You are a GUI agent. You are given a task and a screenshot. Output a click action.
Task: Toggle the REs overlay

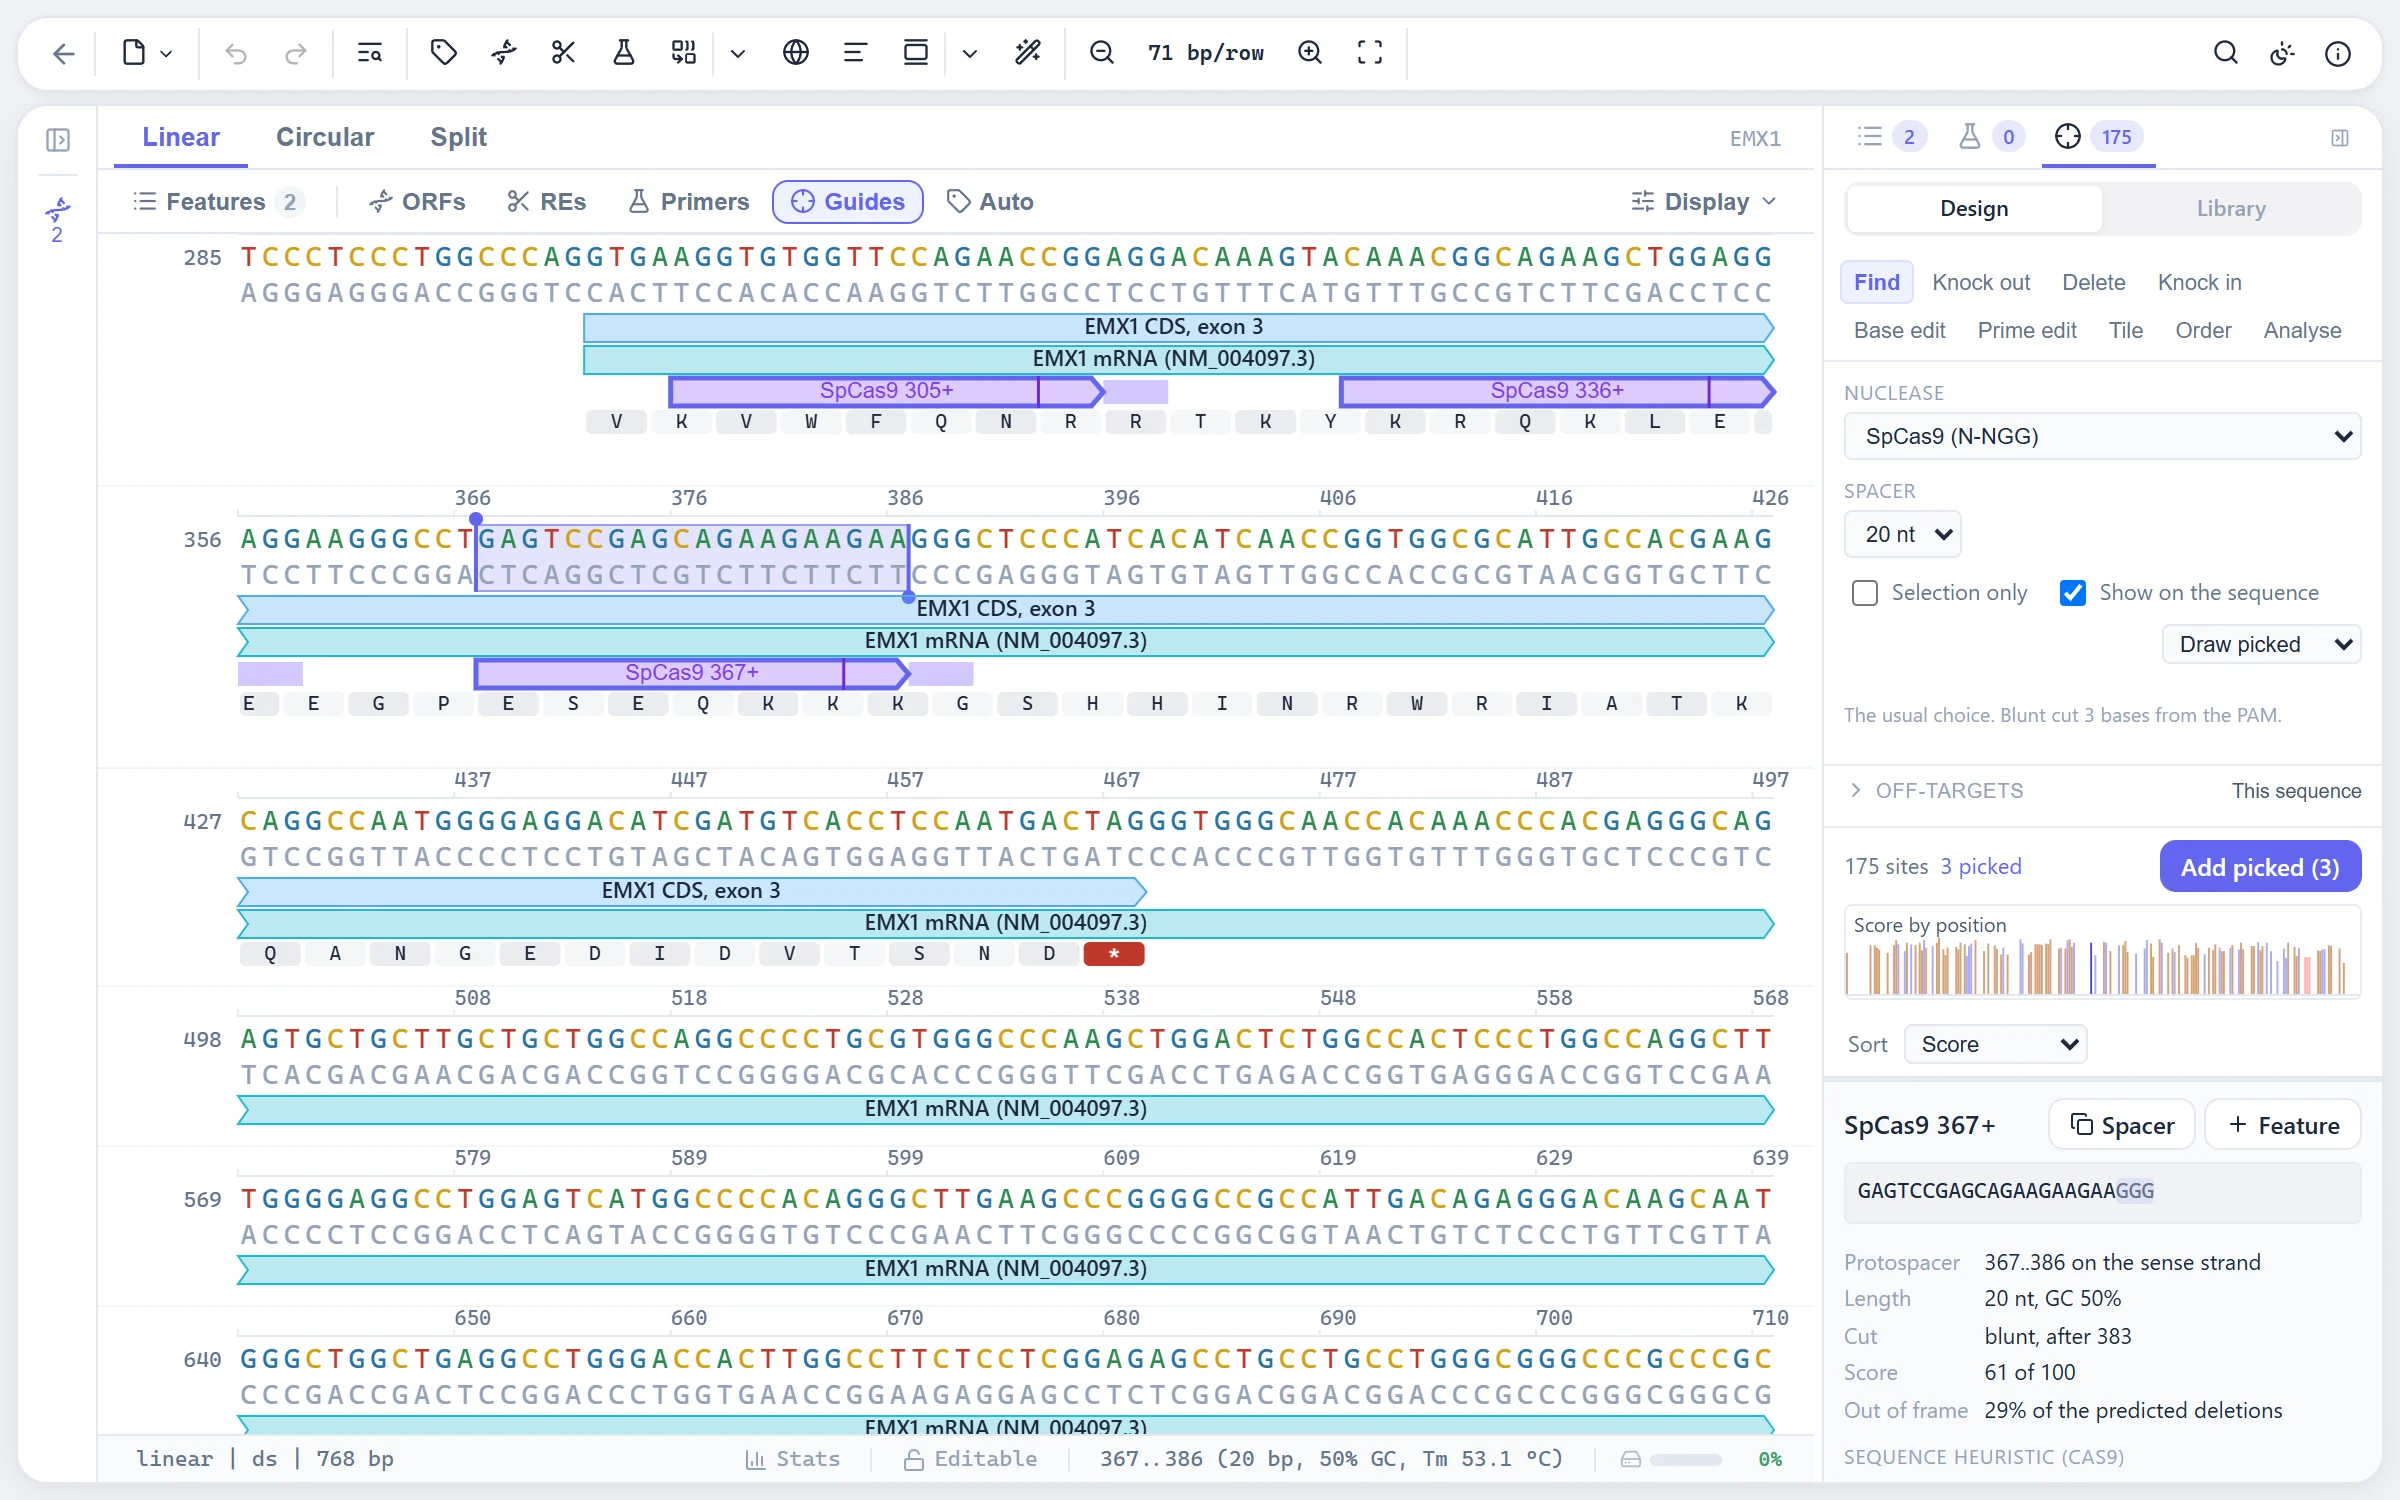547,202
